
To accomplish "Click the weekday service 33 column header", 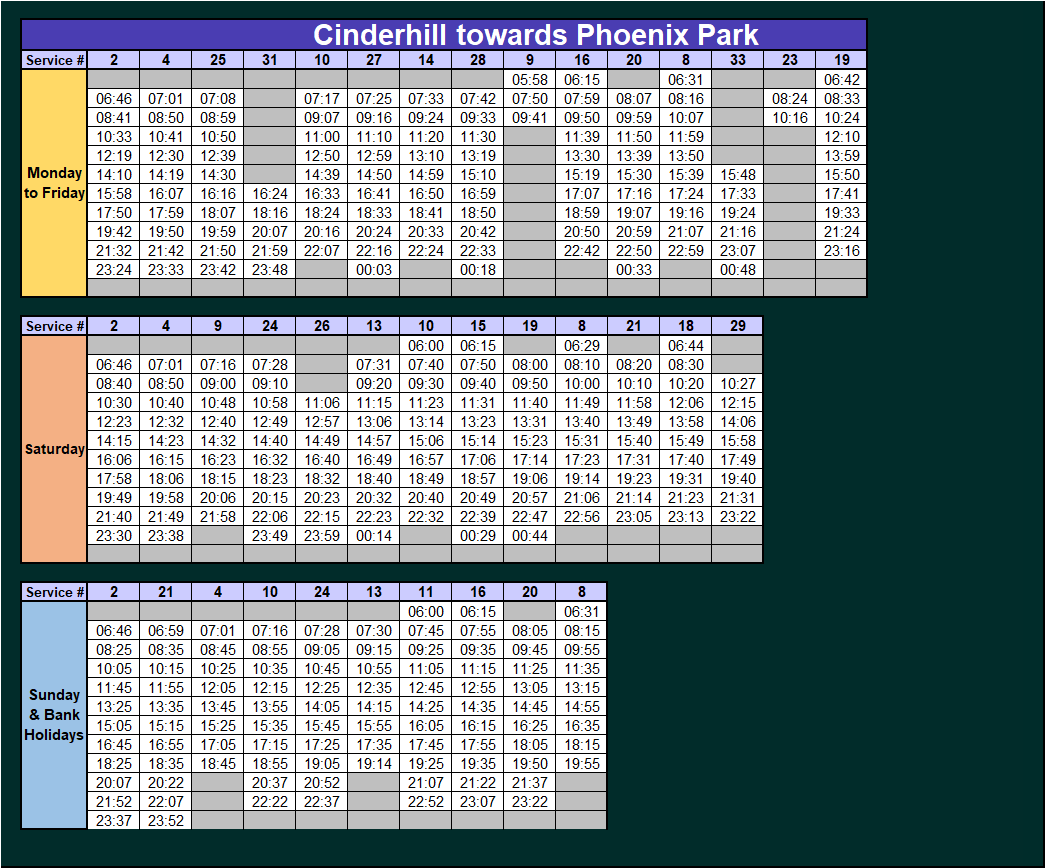I will (738, 60).
